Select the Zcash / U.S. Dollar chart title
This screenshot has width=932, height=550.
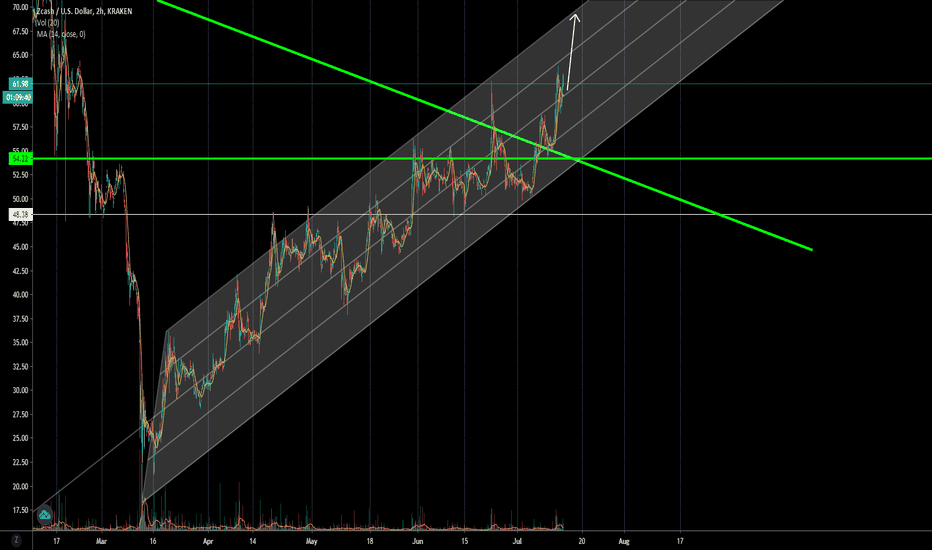(84, 11)
